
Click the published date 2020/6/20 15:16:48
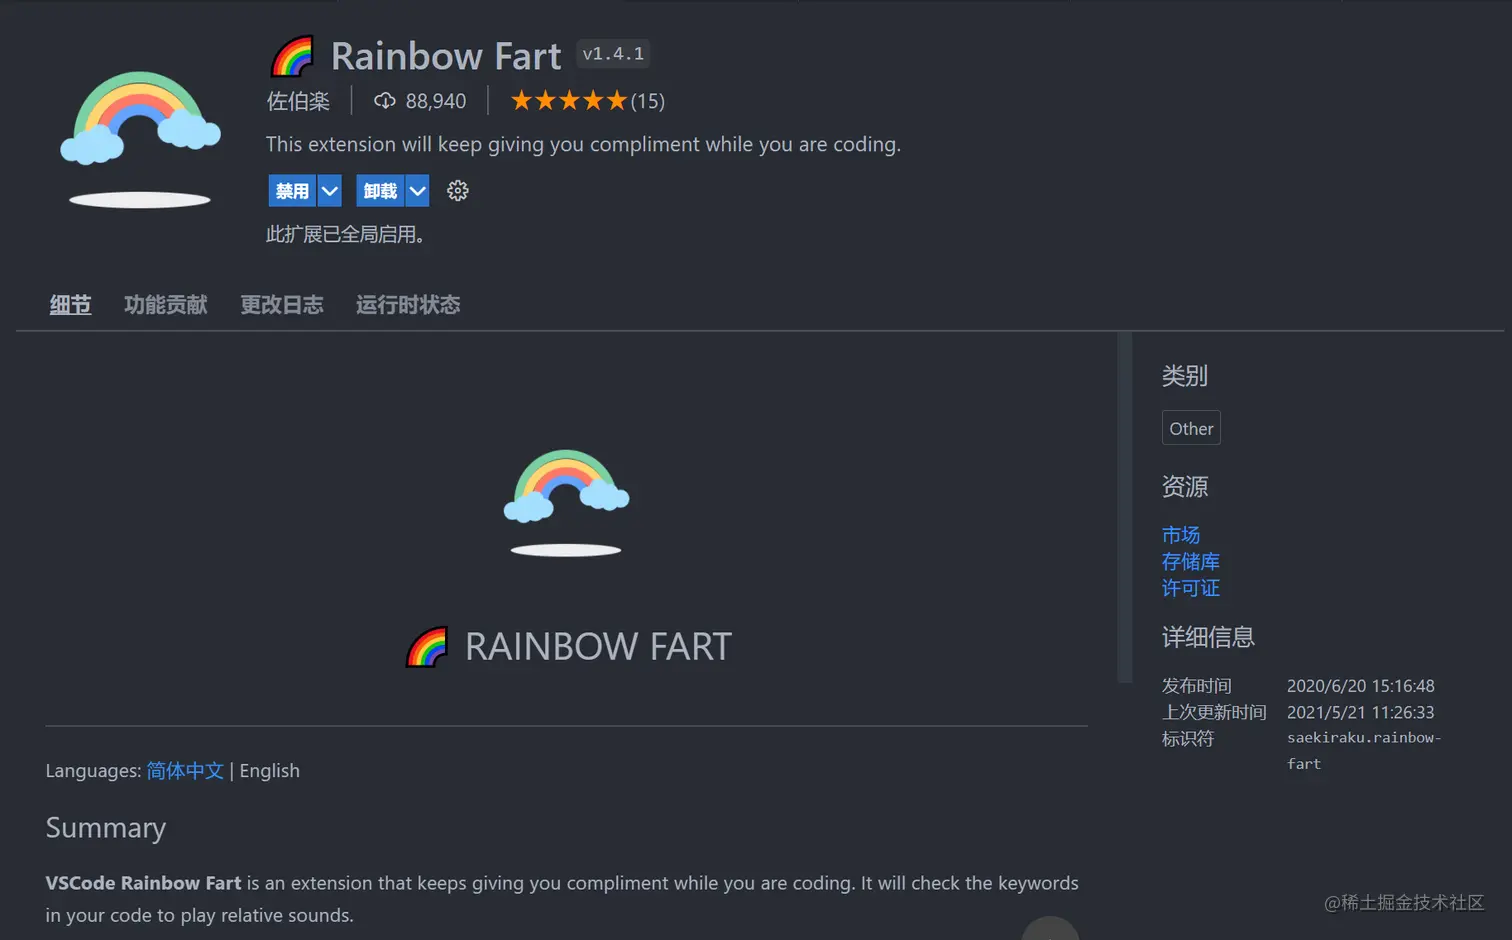[x=1361, y=686]
